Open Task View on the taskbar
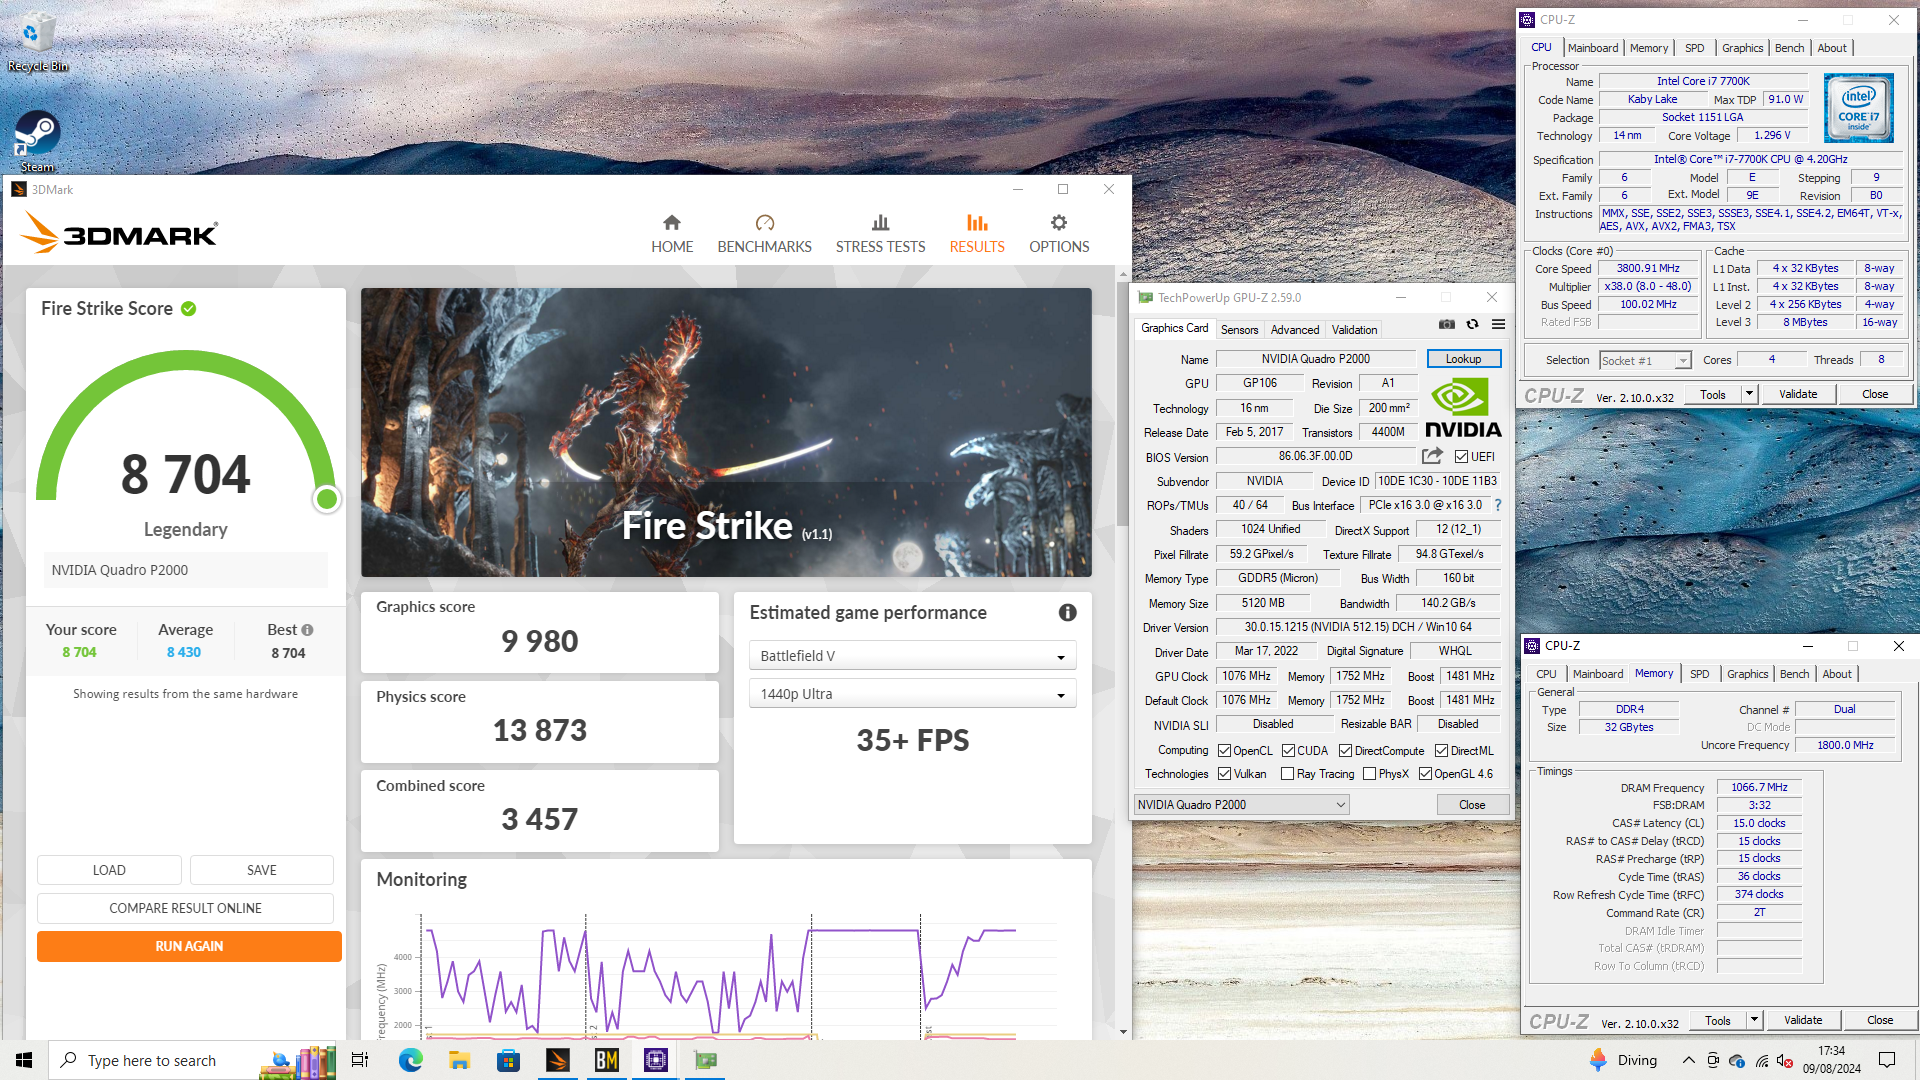1920x1080 pixels. tap(360, 1060)
